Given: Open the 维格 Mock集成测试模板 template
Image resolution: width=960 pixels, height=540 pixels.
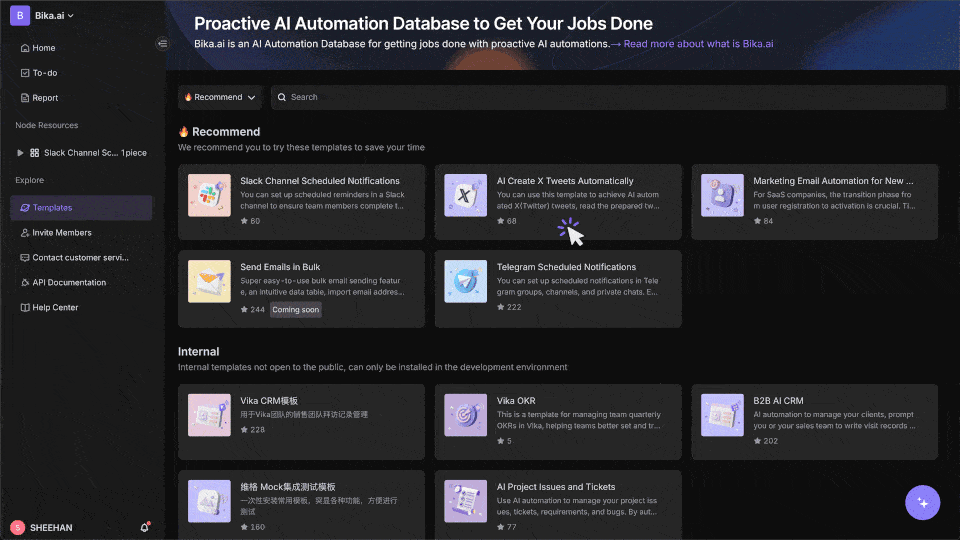Looking at the screenshot, I should coord(301,505).
